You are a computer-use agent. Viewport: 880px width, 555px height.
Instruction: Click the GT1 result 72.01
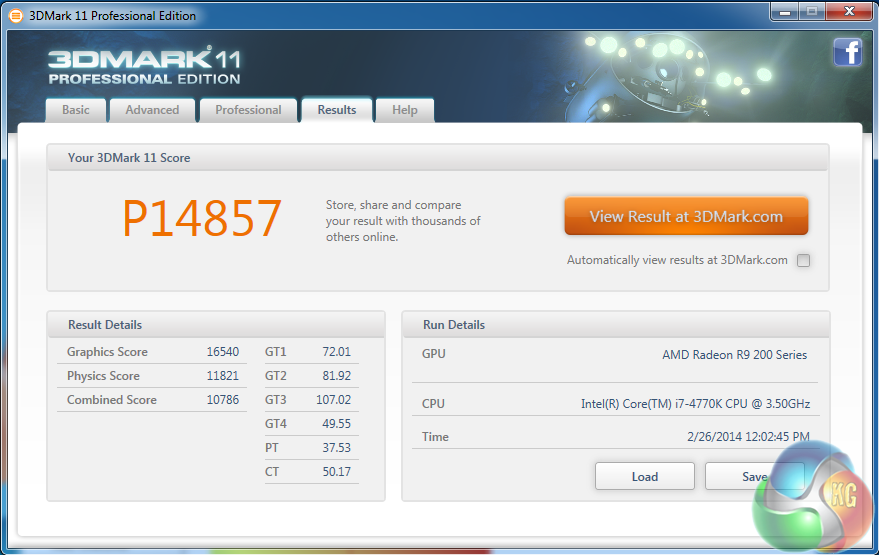coord(336,352)
